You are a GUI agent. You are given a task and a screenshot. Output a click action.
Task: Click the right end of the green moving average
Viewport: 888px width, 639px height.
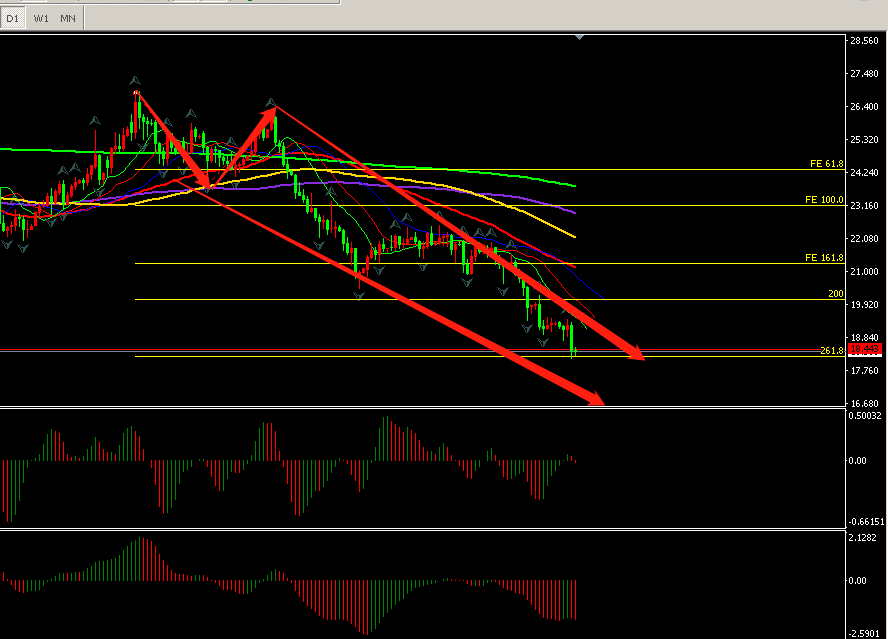[574, 186]
